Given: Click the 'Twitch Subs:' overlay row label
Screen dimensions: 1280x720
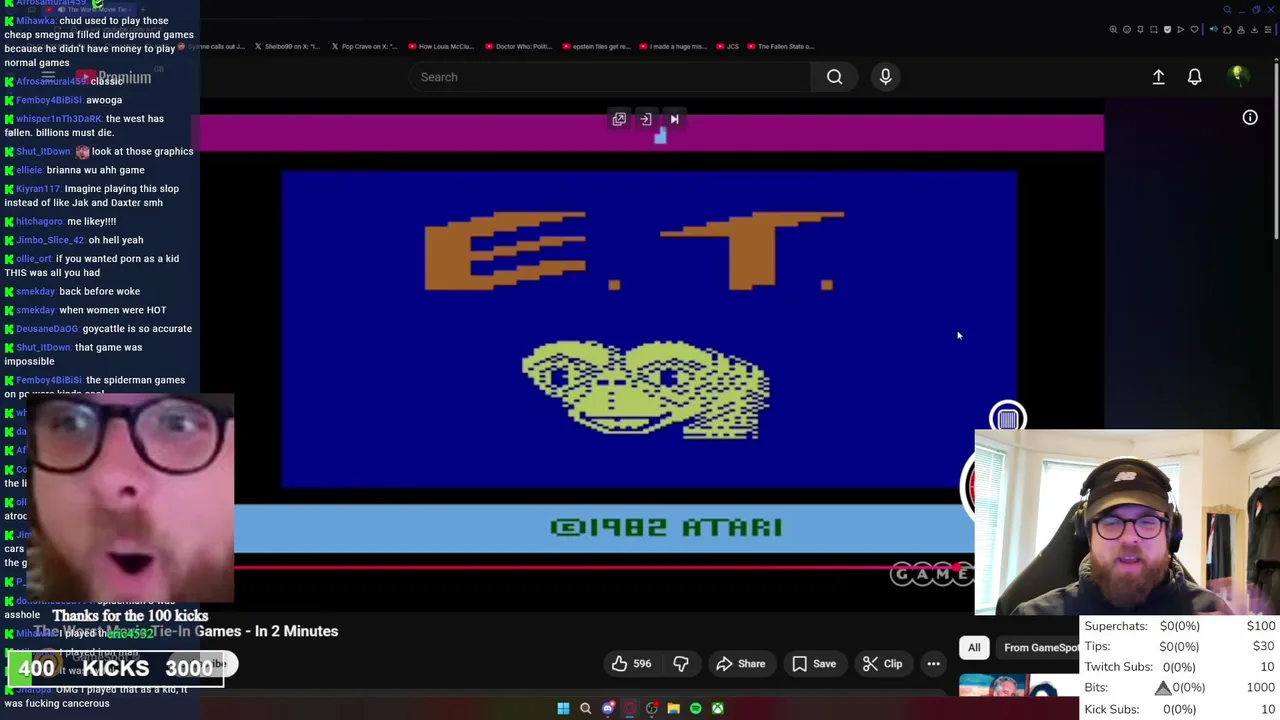Looking at the screenshot, I should (1118, 667).
